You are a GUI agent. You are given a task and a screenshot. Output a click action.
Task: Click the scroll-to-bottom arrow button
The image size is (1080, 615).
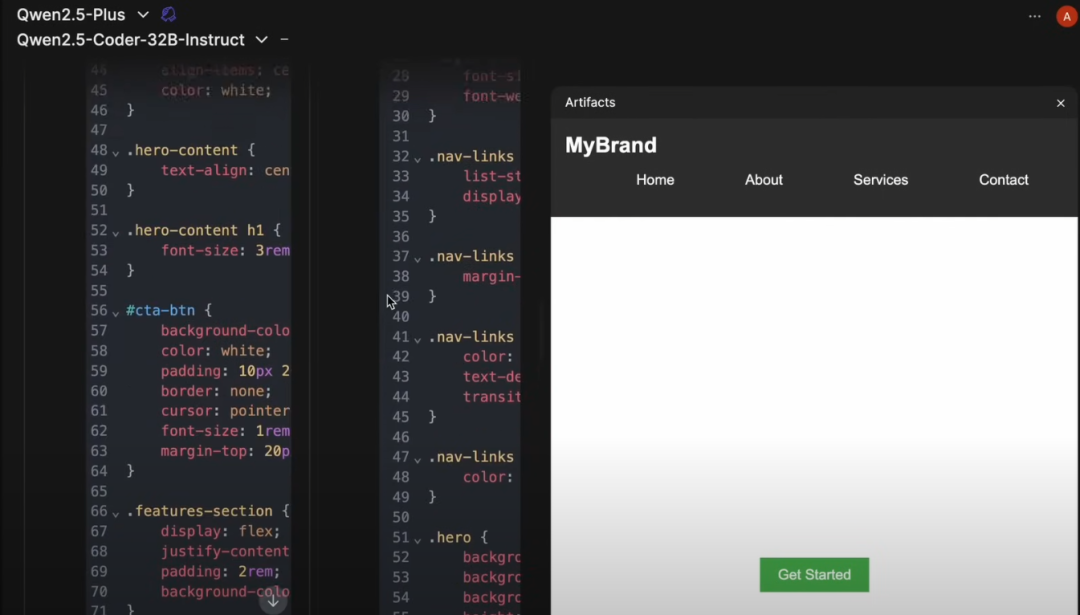272,600
